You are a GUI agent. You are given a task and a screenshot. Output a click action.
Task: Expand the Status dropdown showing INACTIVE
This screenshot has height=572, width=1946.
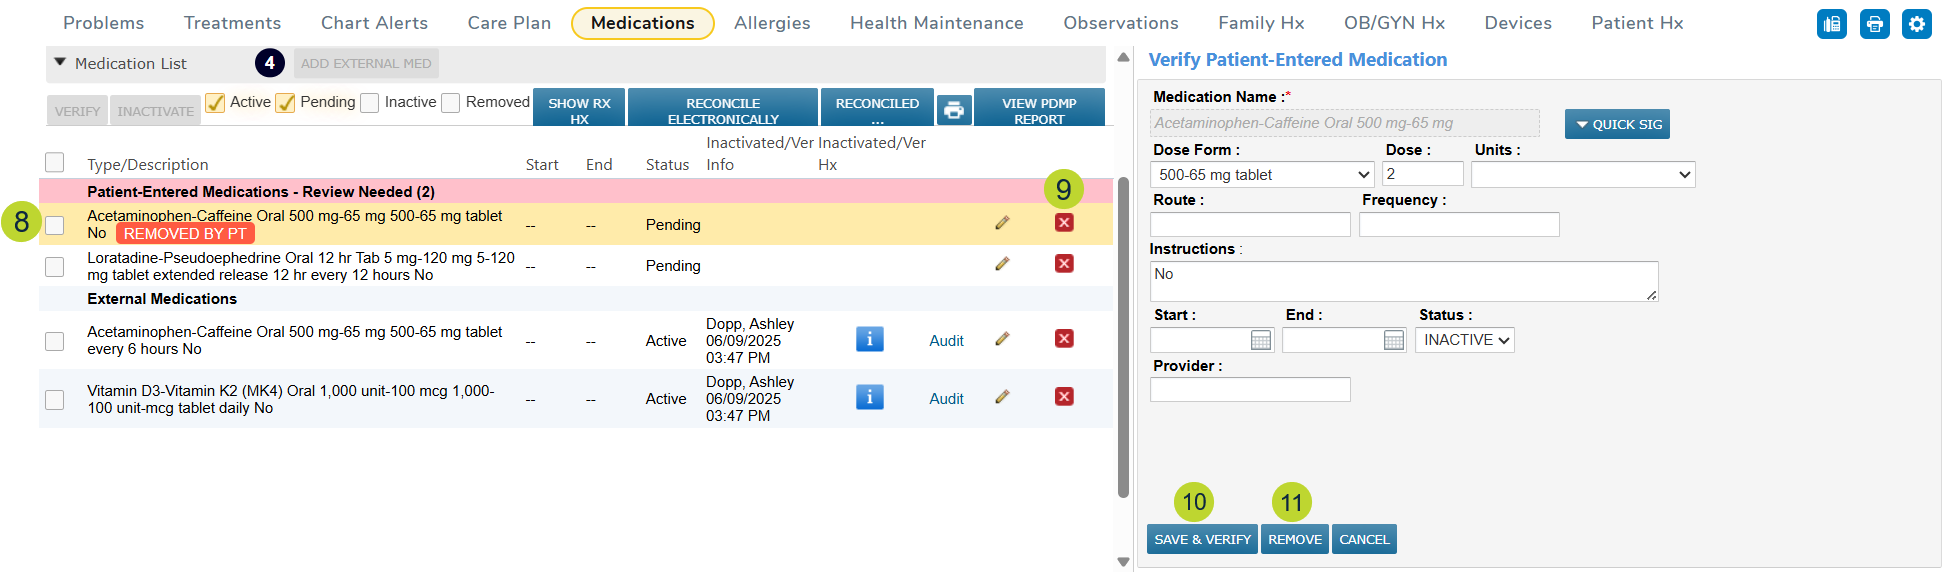click(x=1464, y=341)
